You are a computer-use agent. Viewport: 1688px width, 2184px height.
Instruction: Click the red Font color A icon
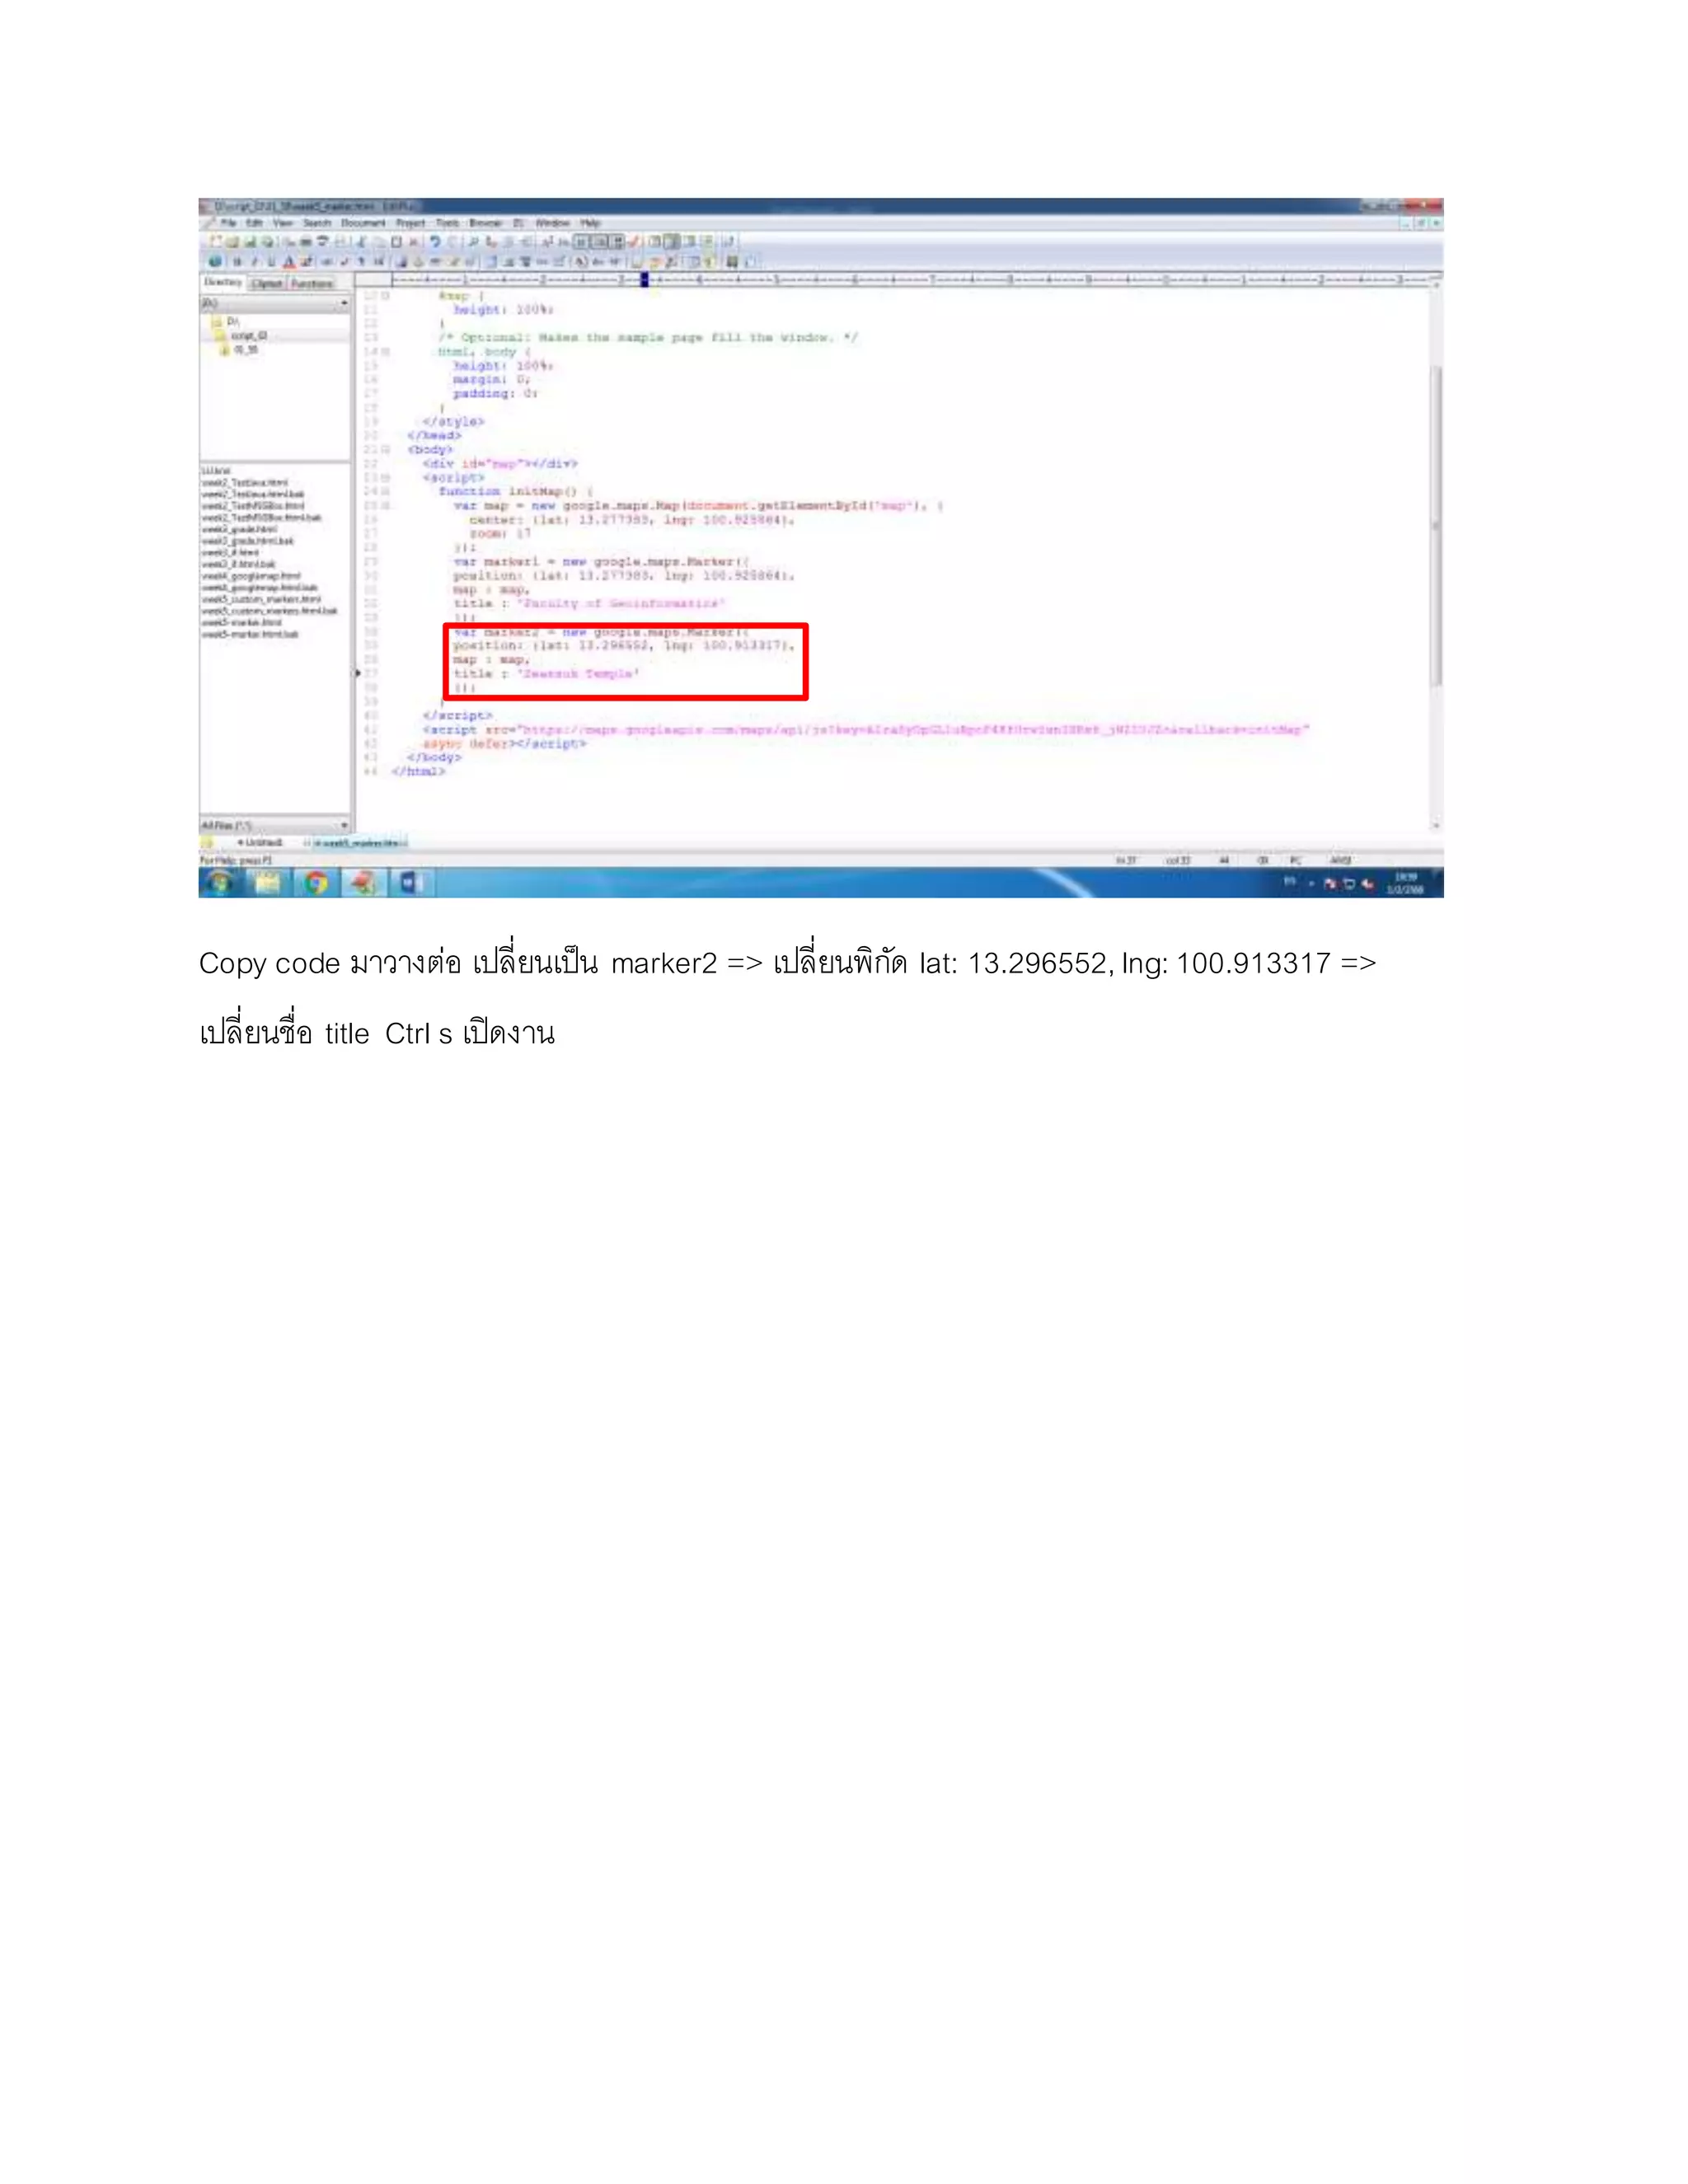tap(289, 262)
